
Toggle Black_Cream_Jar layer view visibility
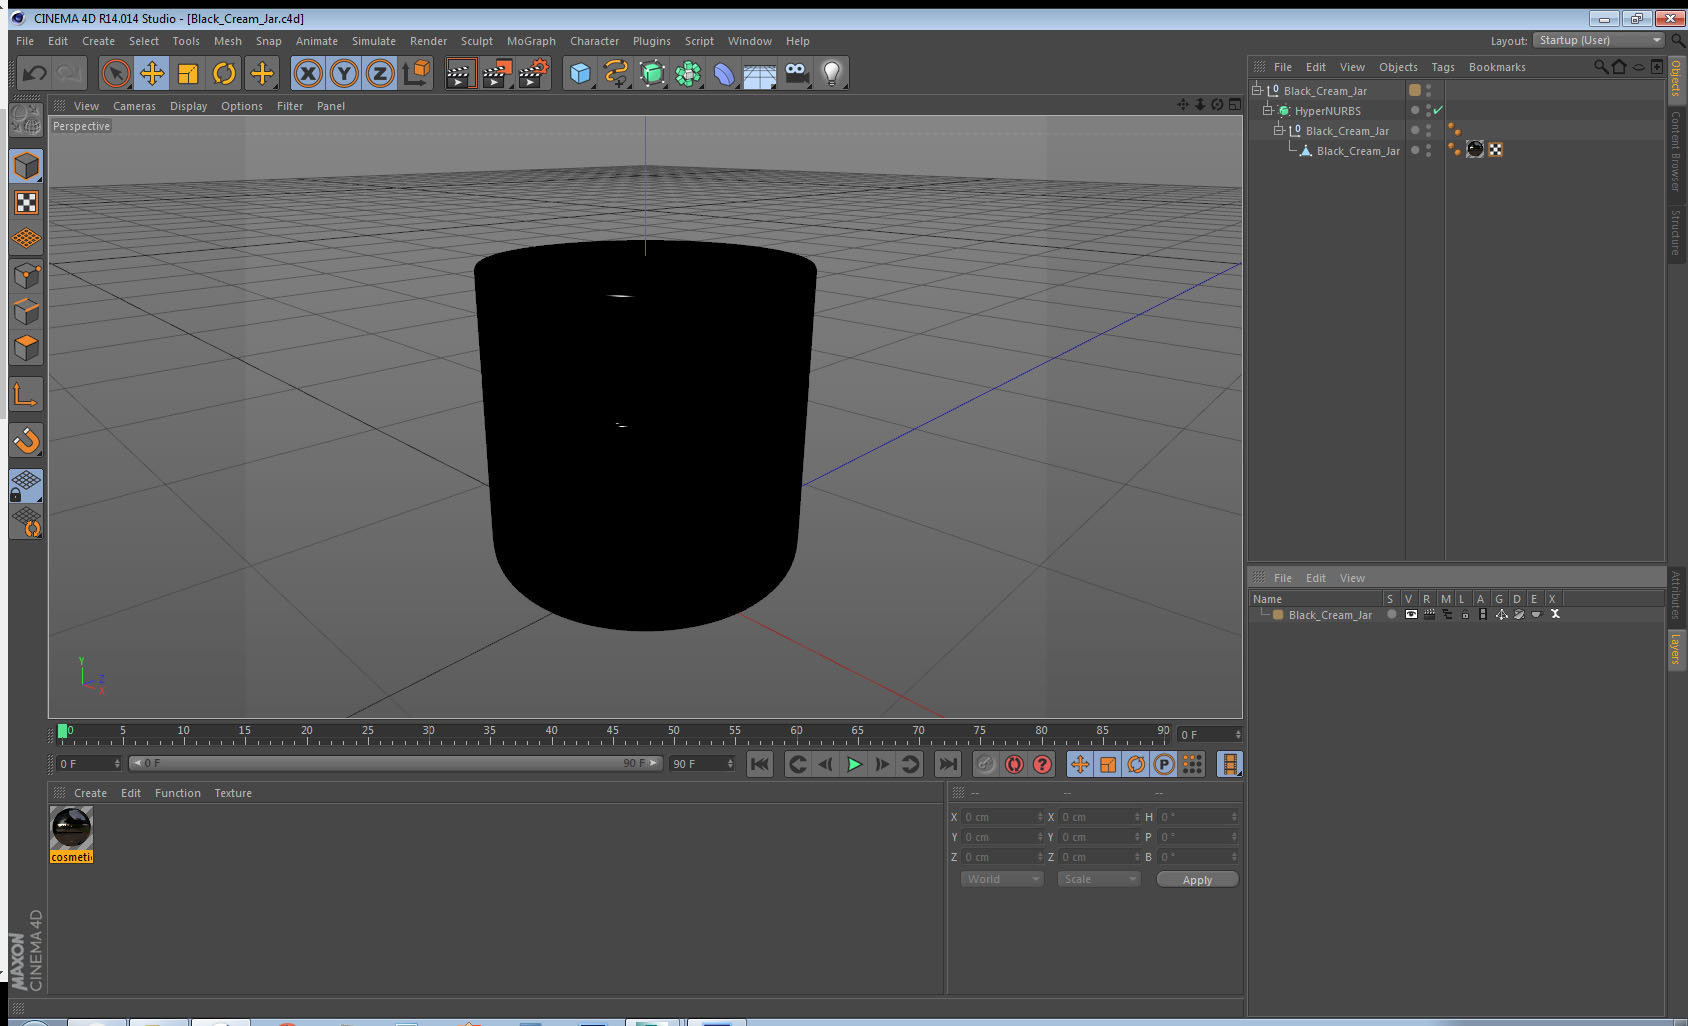pyautogui.click(x=1411, y=614)
